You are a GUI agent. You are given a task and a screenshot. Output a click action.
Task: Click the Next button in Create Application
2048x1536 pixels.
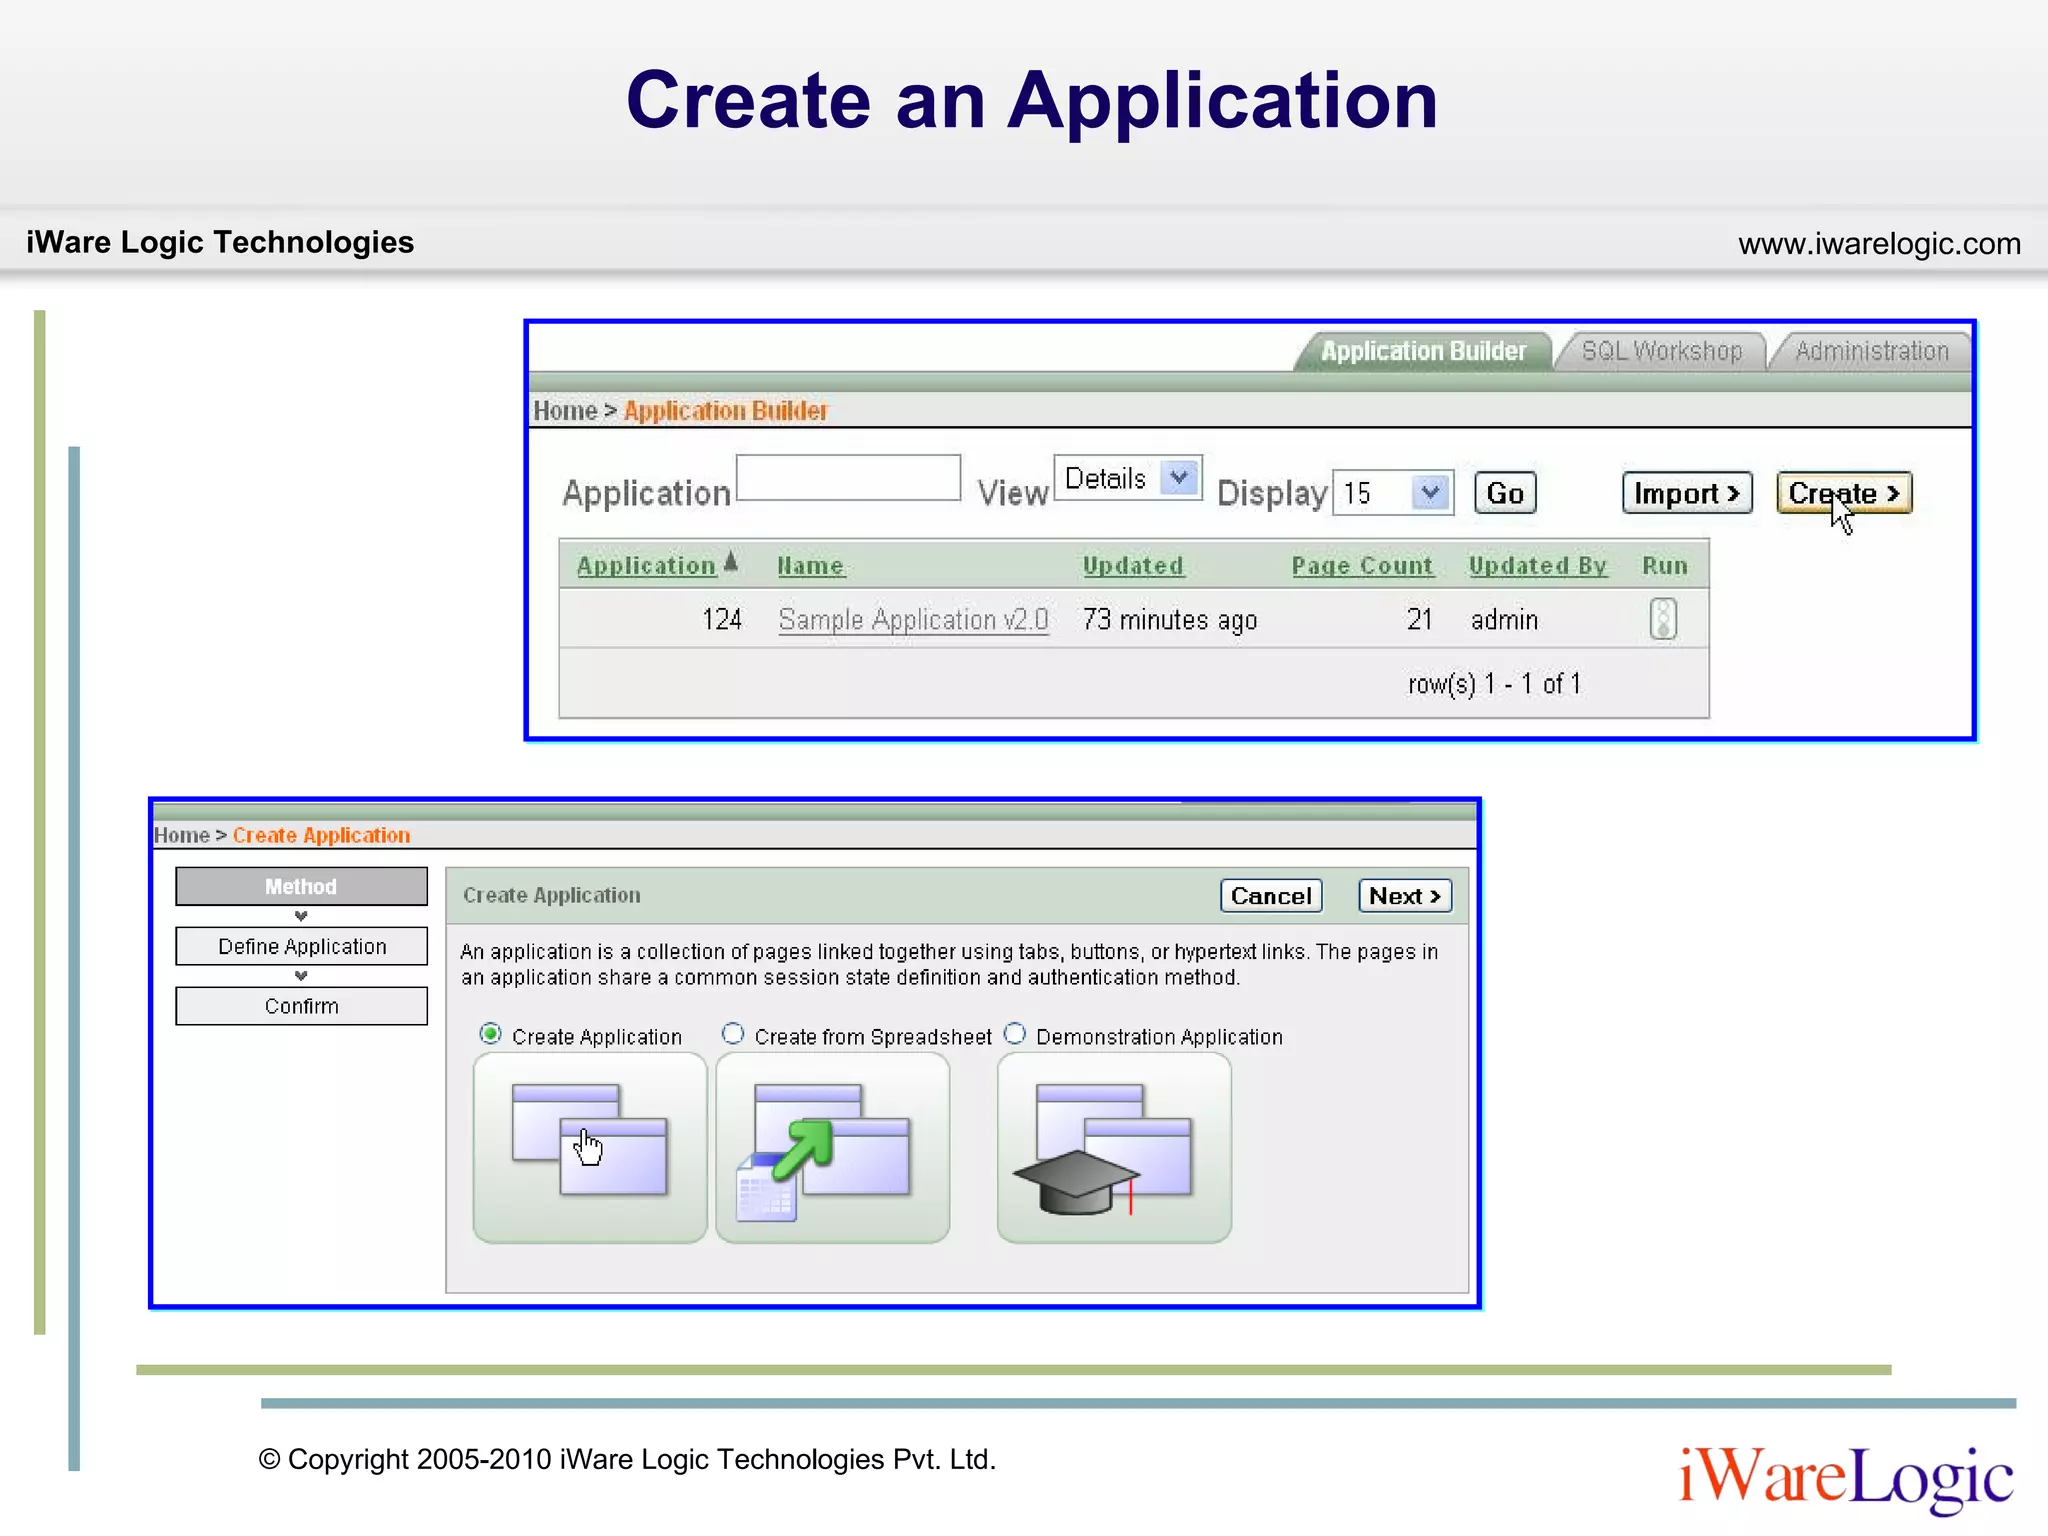(1405, 896)
